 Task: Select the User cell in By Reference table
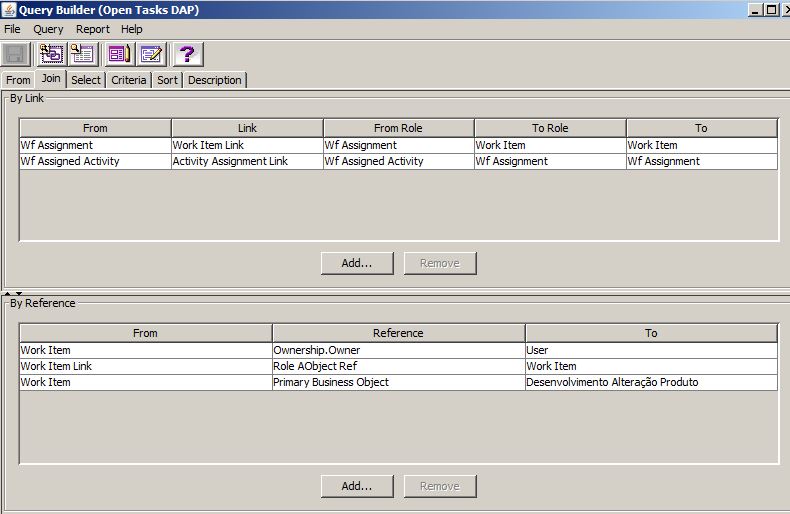[x=651, y=350]
